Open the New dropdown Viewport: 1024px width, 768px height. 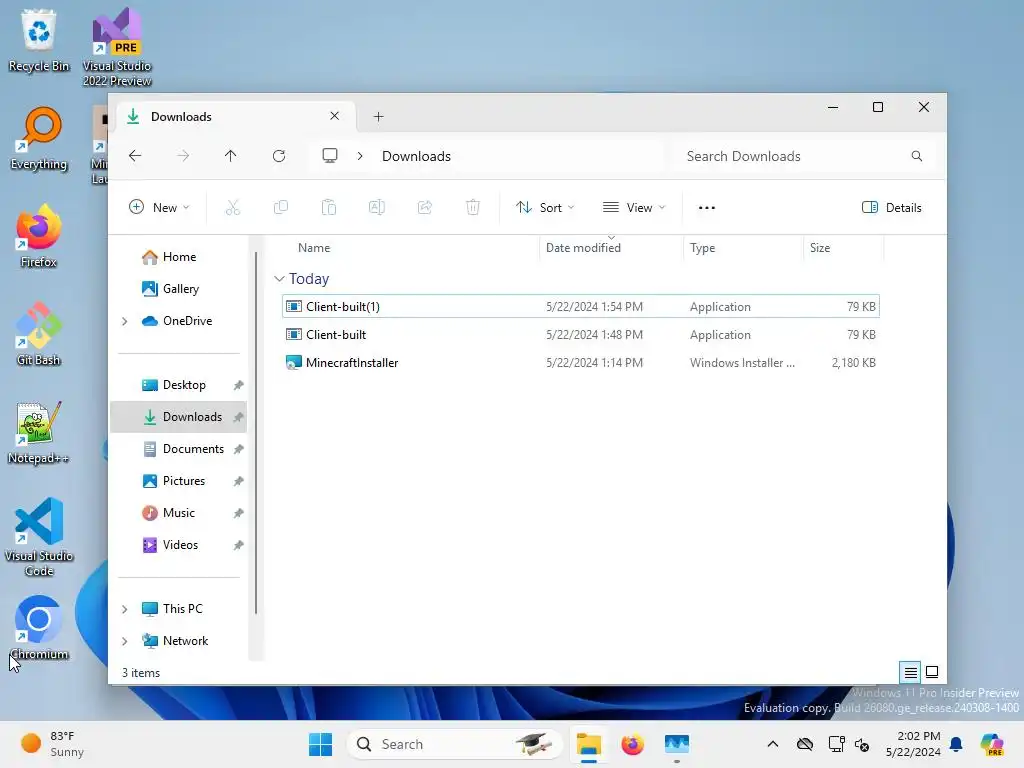coord(159,208)
